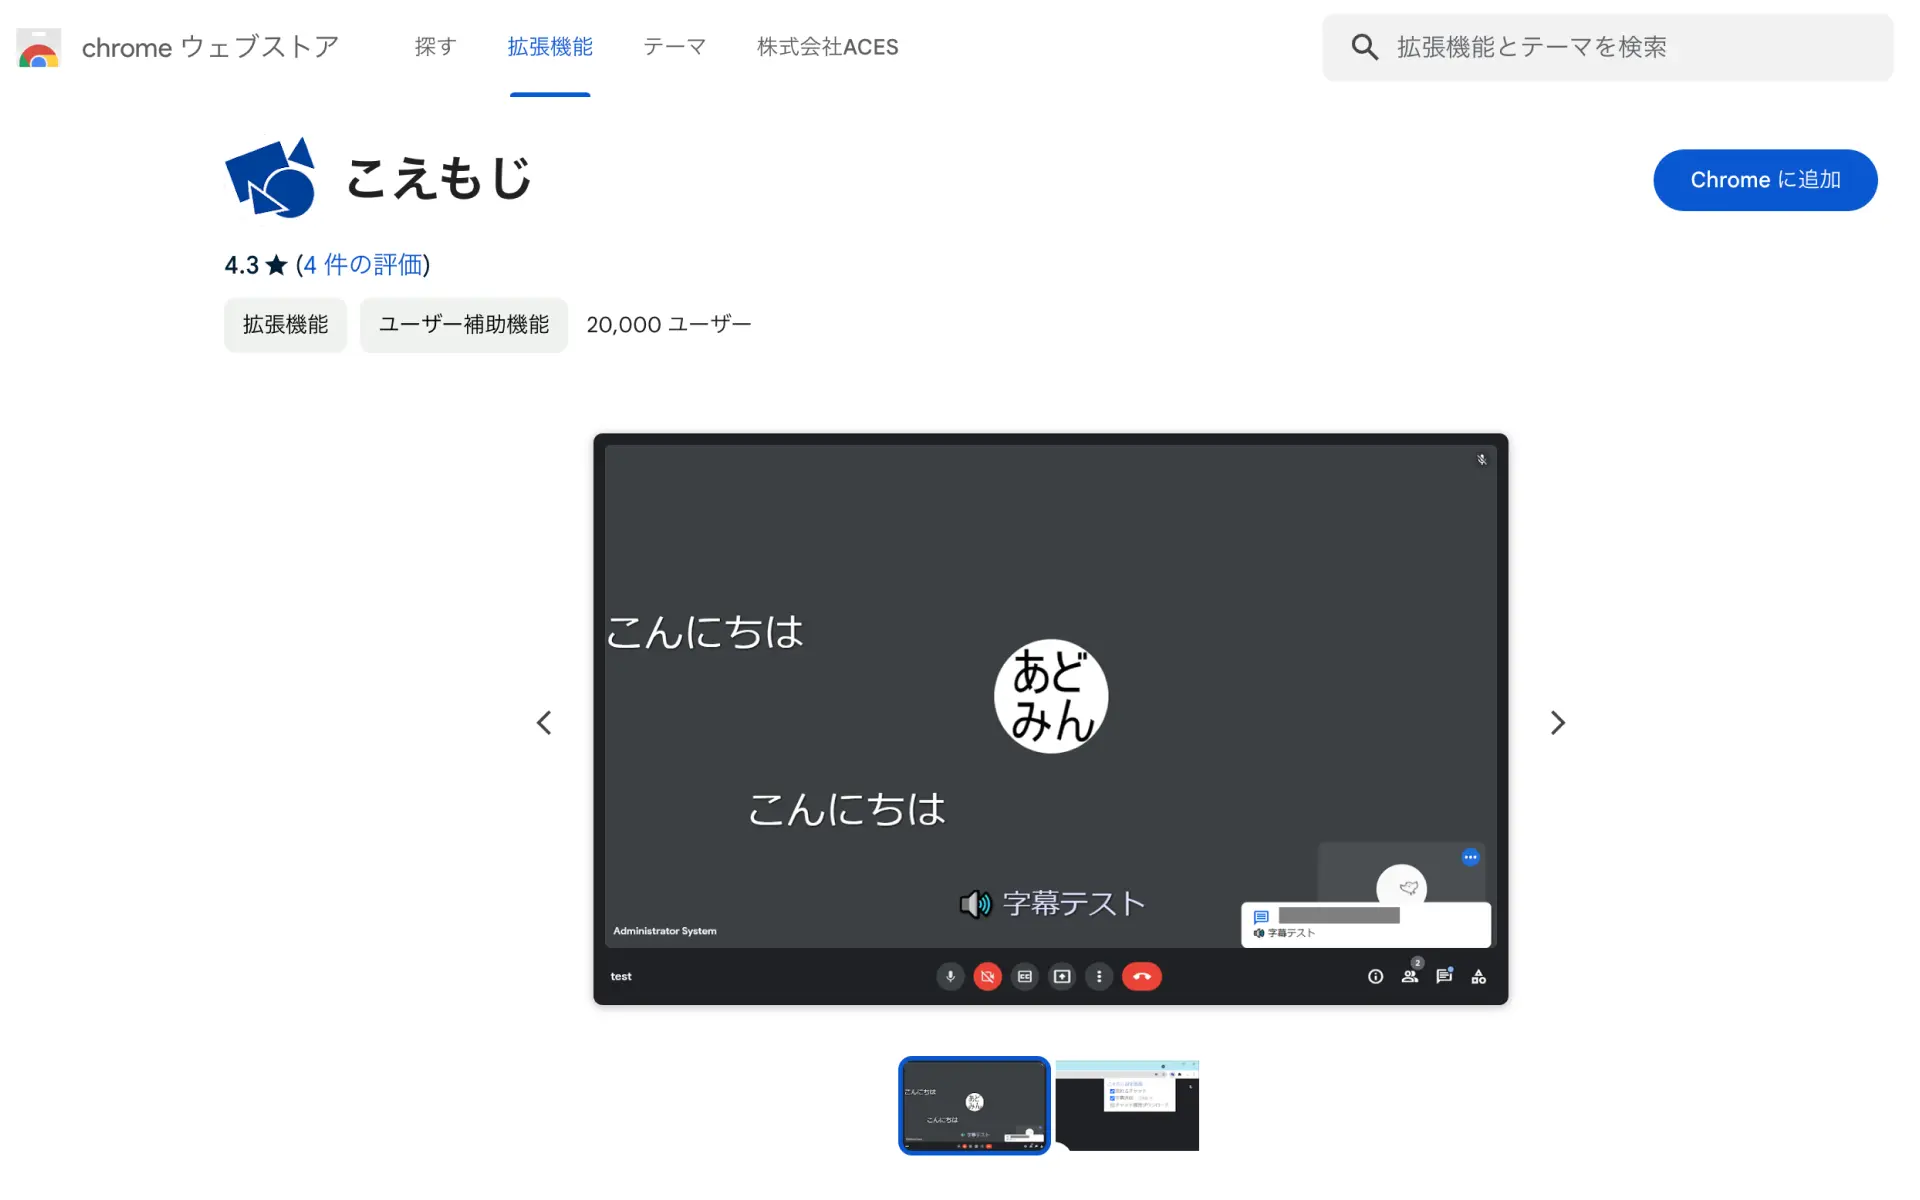Click the Administrator System label in screenshot

(665, 931)
